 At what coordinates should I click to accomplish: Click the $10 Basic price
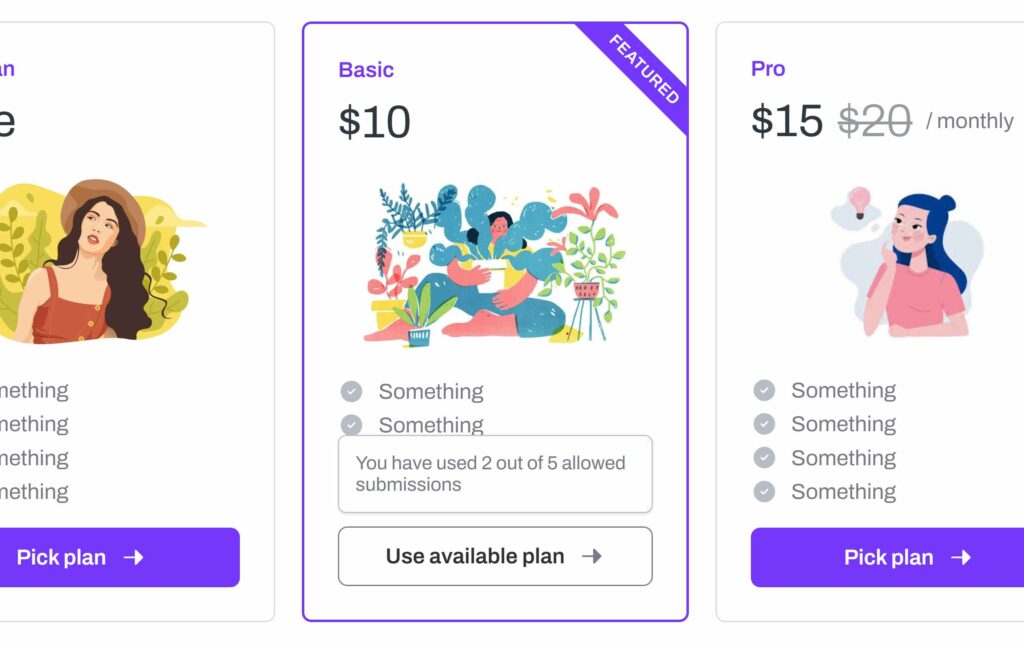(x=374, y=122)
